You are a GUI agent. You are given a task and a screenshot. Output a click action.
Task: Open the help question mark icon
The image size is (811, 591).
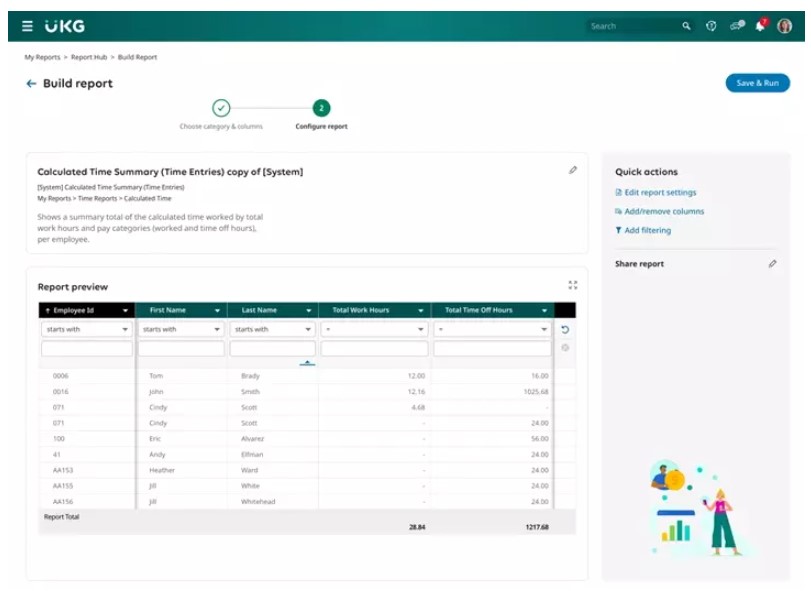tap(711, 26)
